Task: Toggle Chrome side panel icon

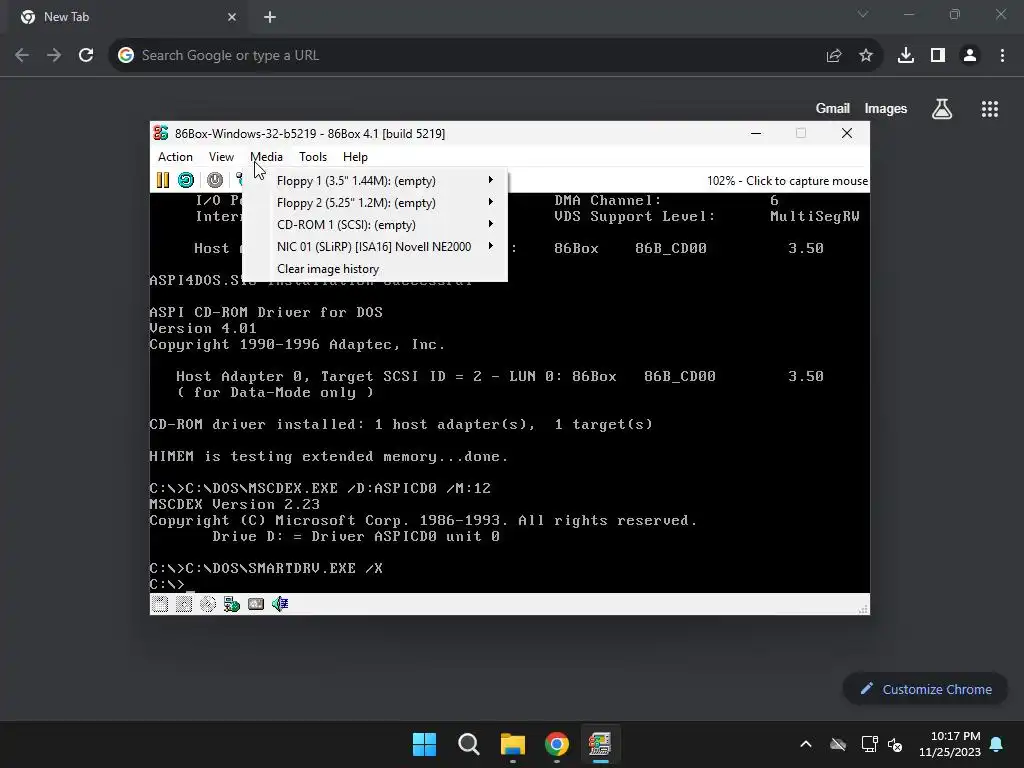Action: point(938,56)
